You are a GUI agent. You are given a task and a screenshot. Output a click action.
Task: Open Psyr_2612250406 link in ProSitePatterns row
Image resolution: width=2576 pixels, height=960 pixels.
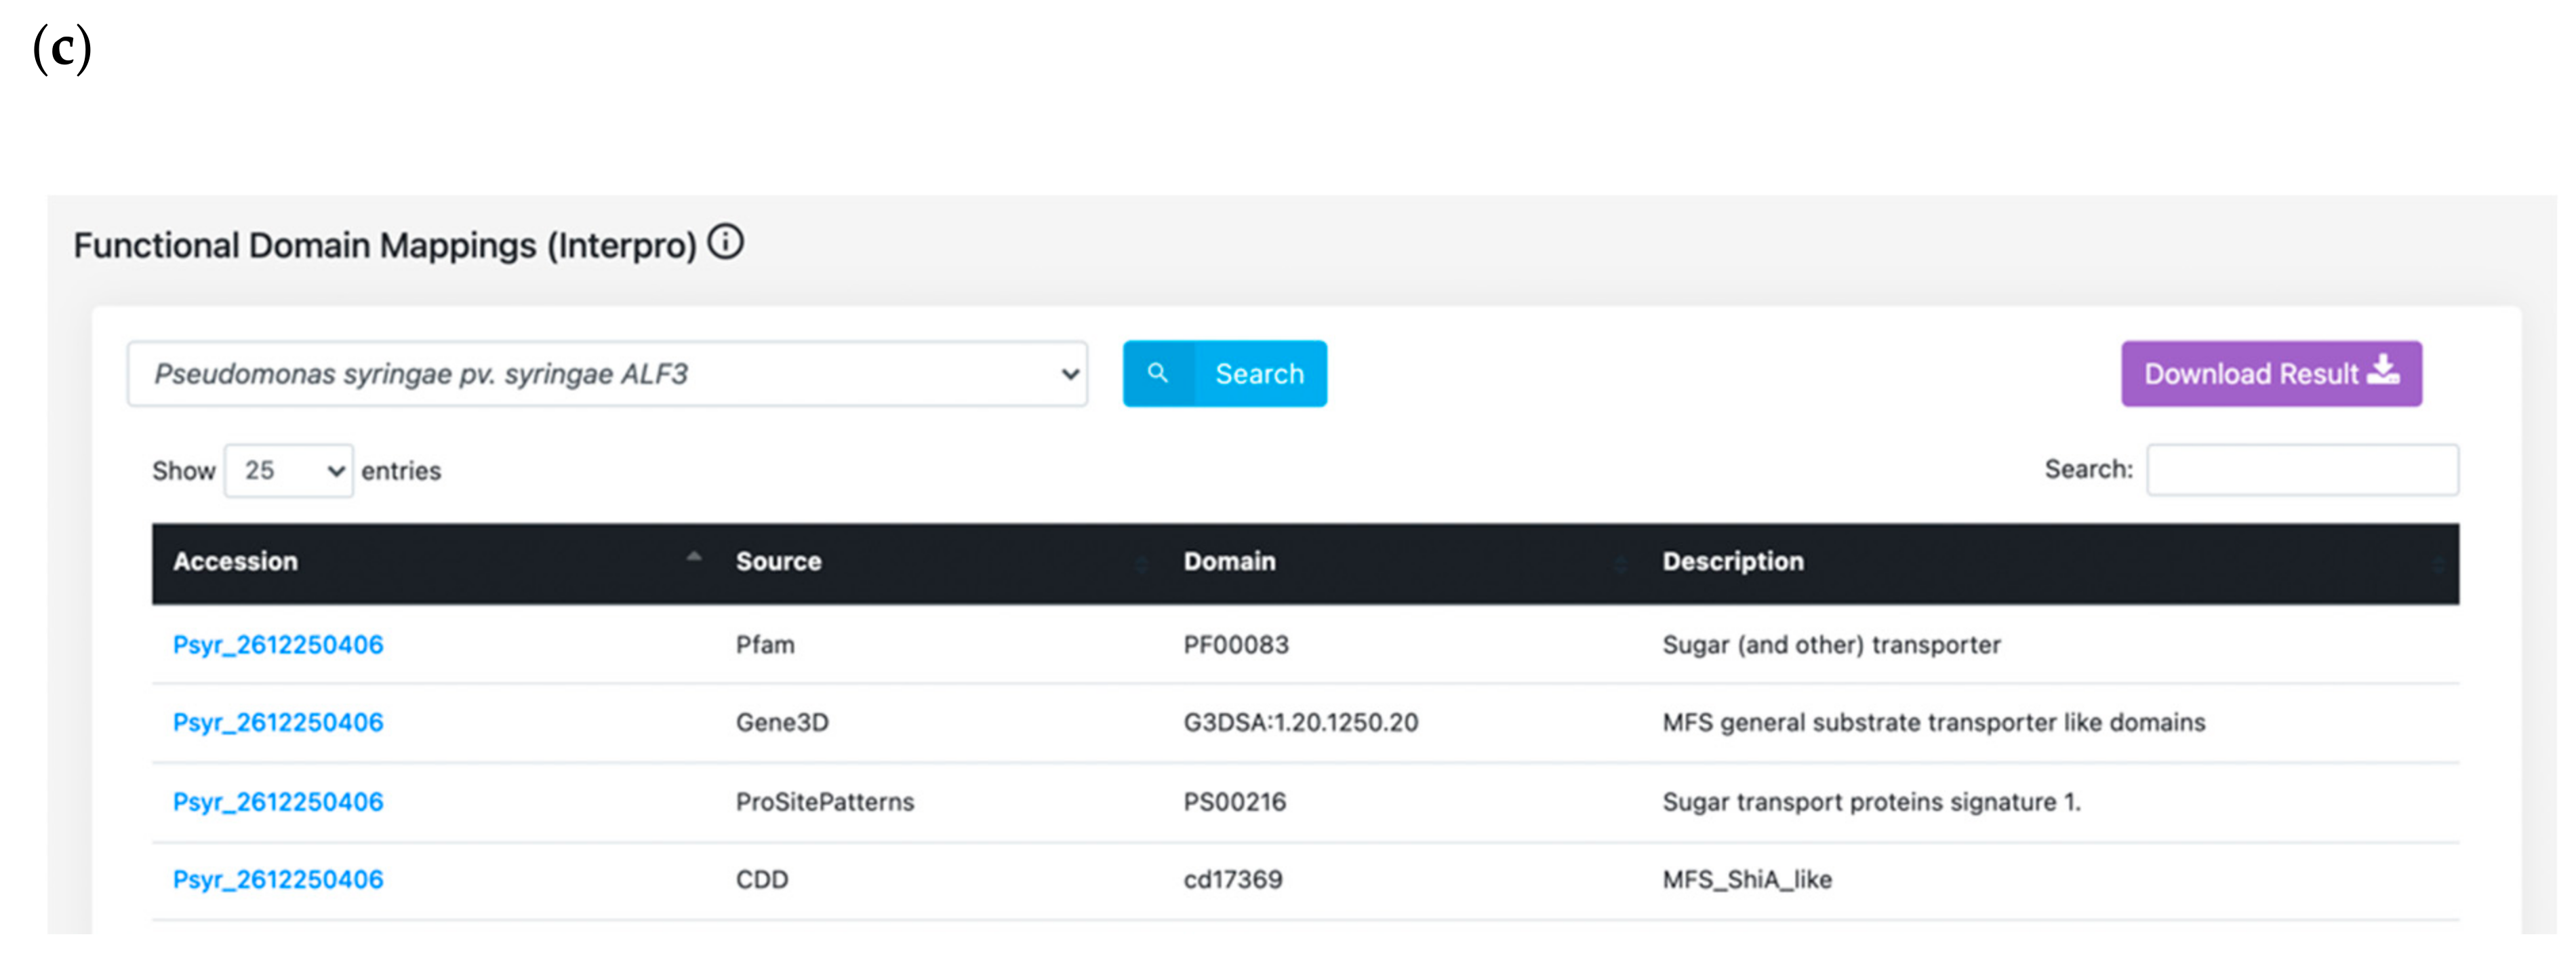point(278,802)
